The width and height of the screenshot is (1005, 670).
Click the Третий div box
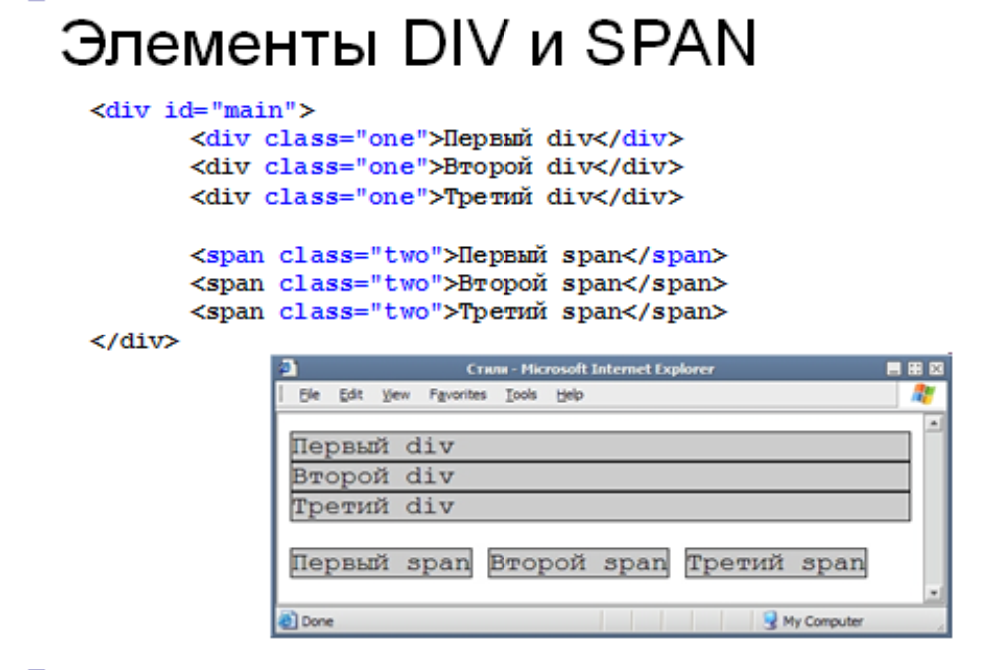click(600, 507)
